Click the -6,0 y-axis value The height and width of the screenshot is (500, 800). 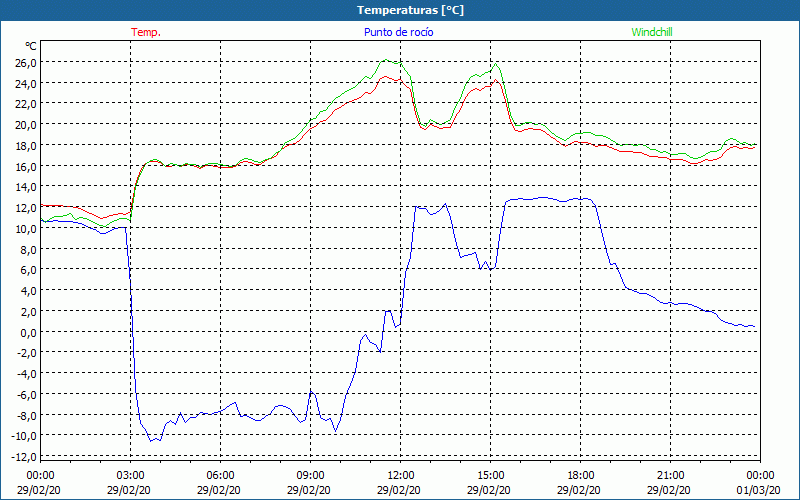coord(28,394)
